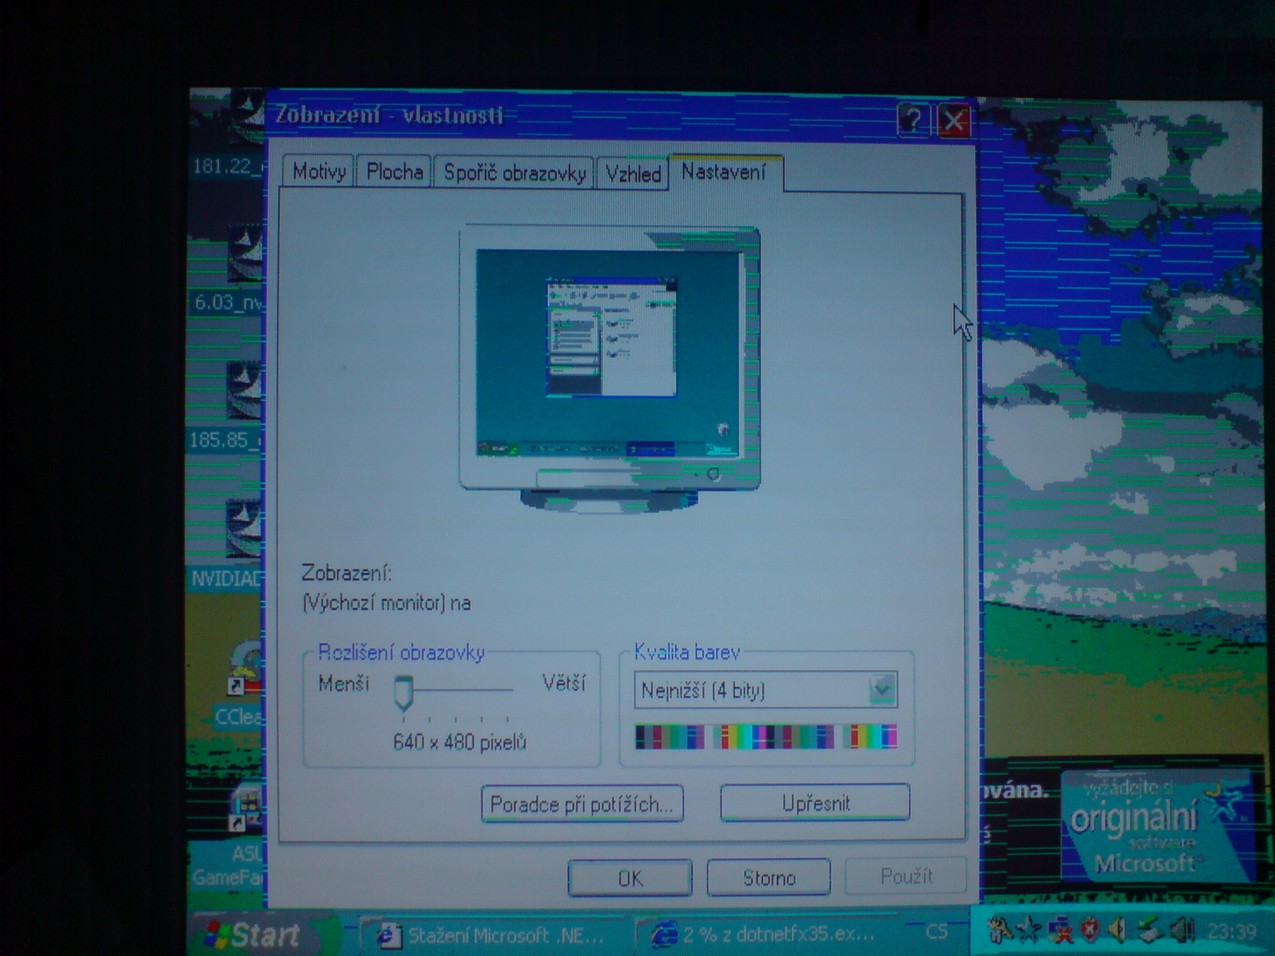Expand the Kvalita barev color quality dropdown

[x=881, y=689]
